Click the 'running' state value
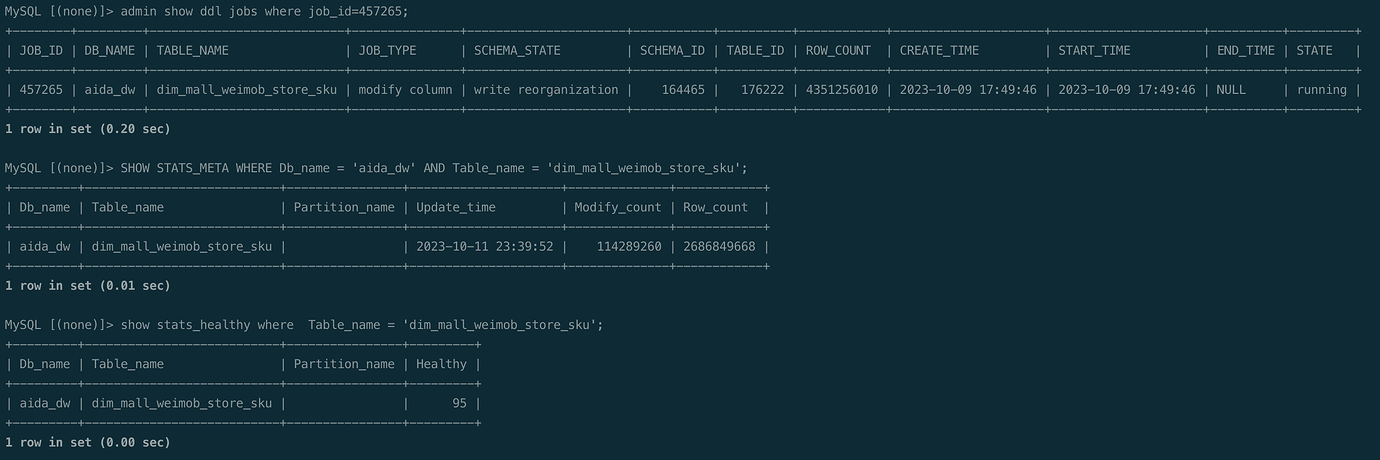Screen dimensions: 1380x460 [1322, 90]
